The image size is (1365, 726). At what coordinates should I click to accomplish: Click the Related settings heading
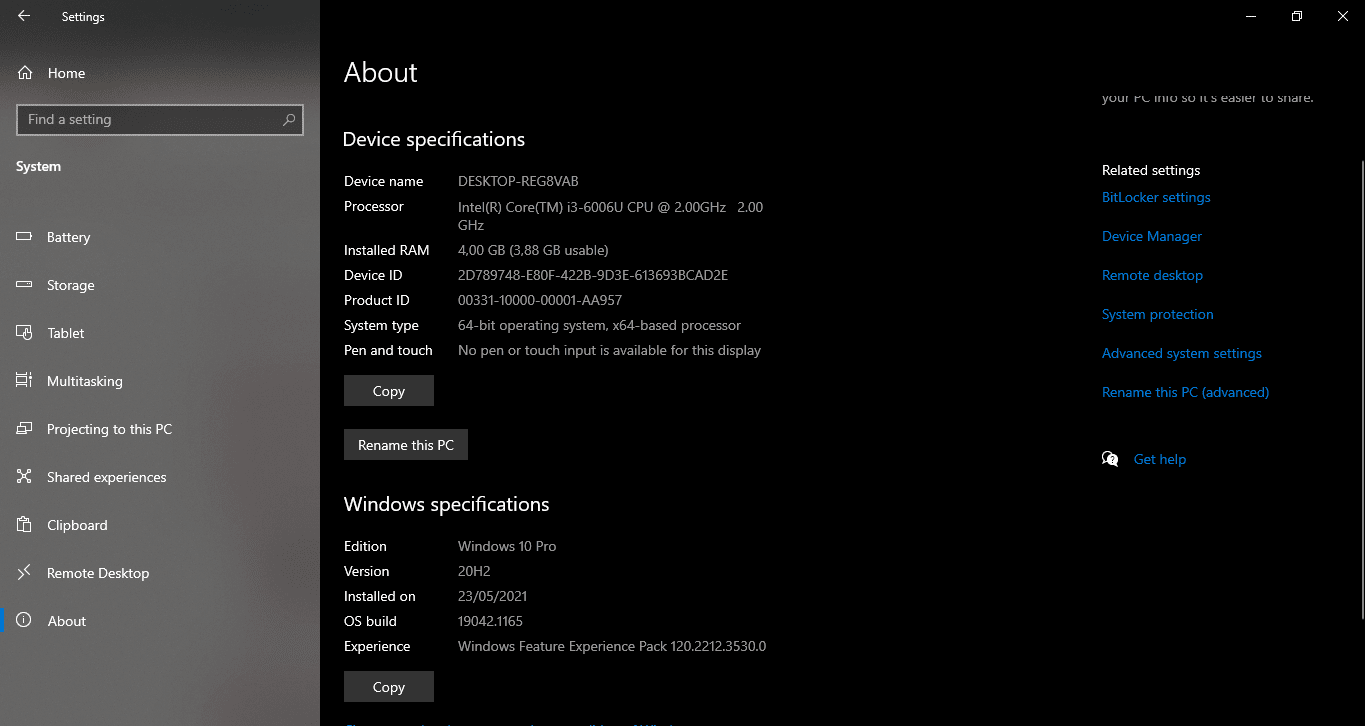(1151, 170)
